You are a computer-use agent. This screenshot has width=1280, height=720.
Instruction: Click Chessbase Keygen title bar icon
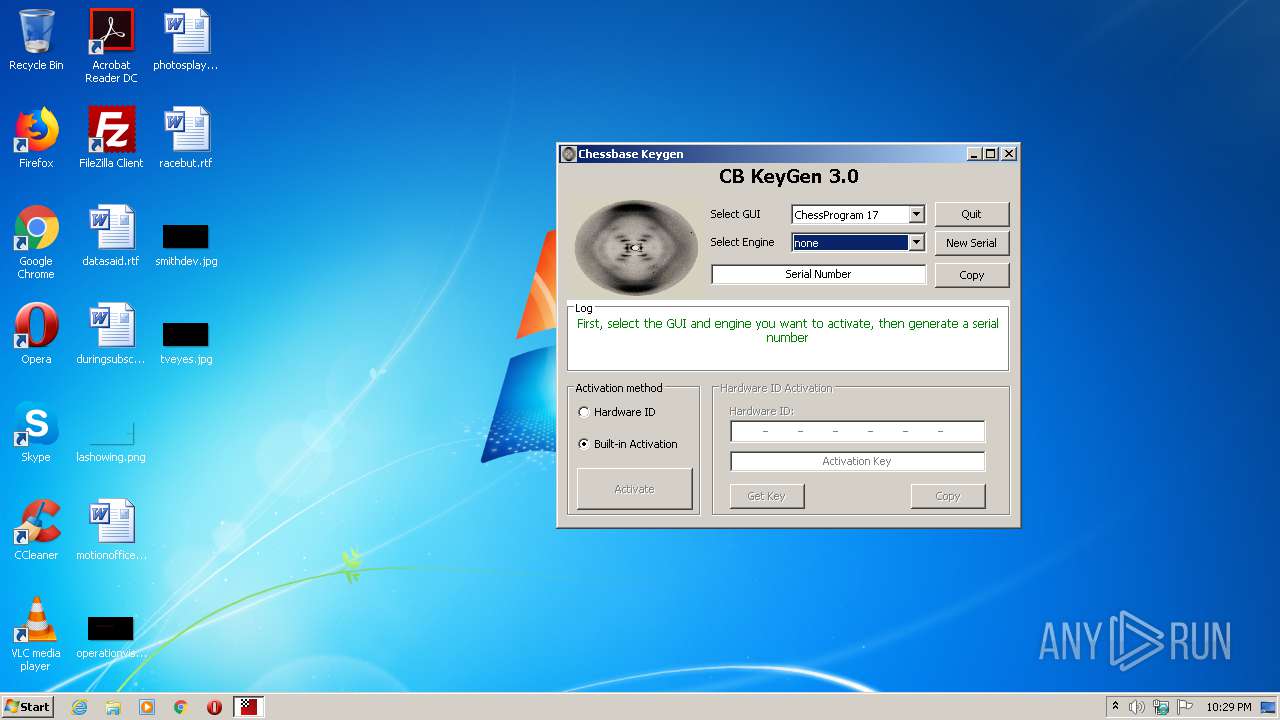[x=569, y=154]
